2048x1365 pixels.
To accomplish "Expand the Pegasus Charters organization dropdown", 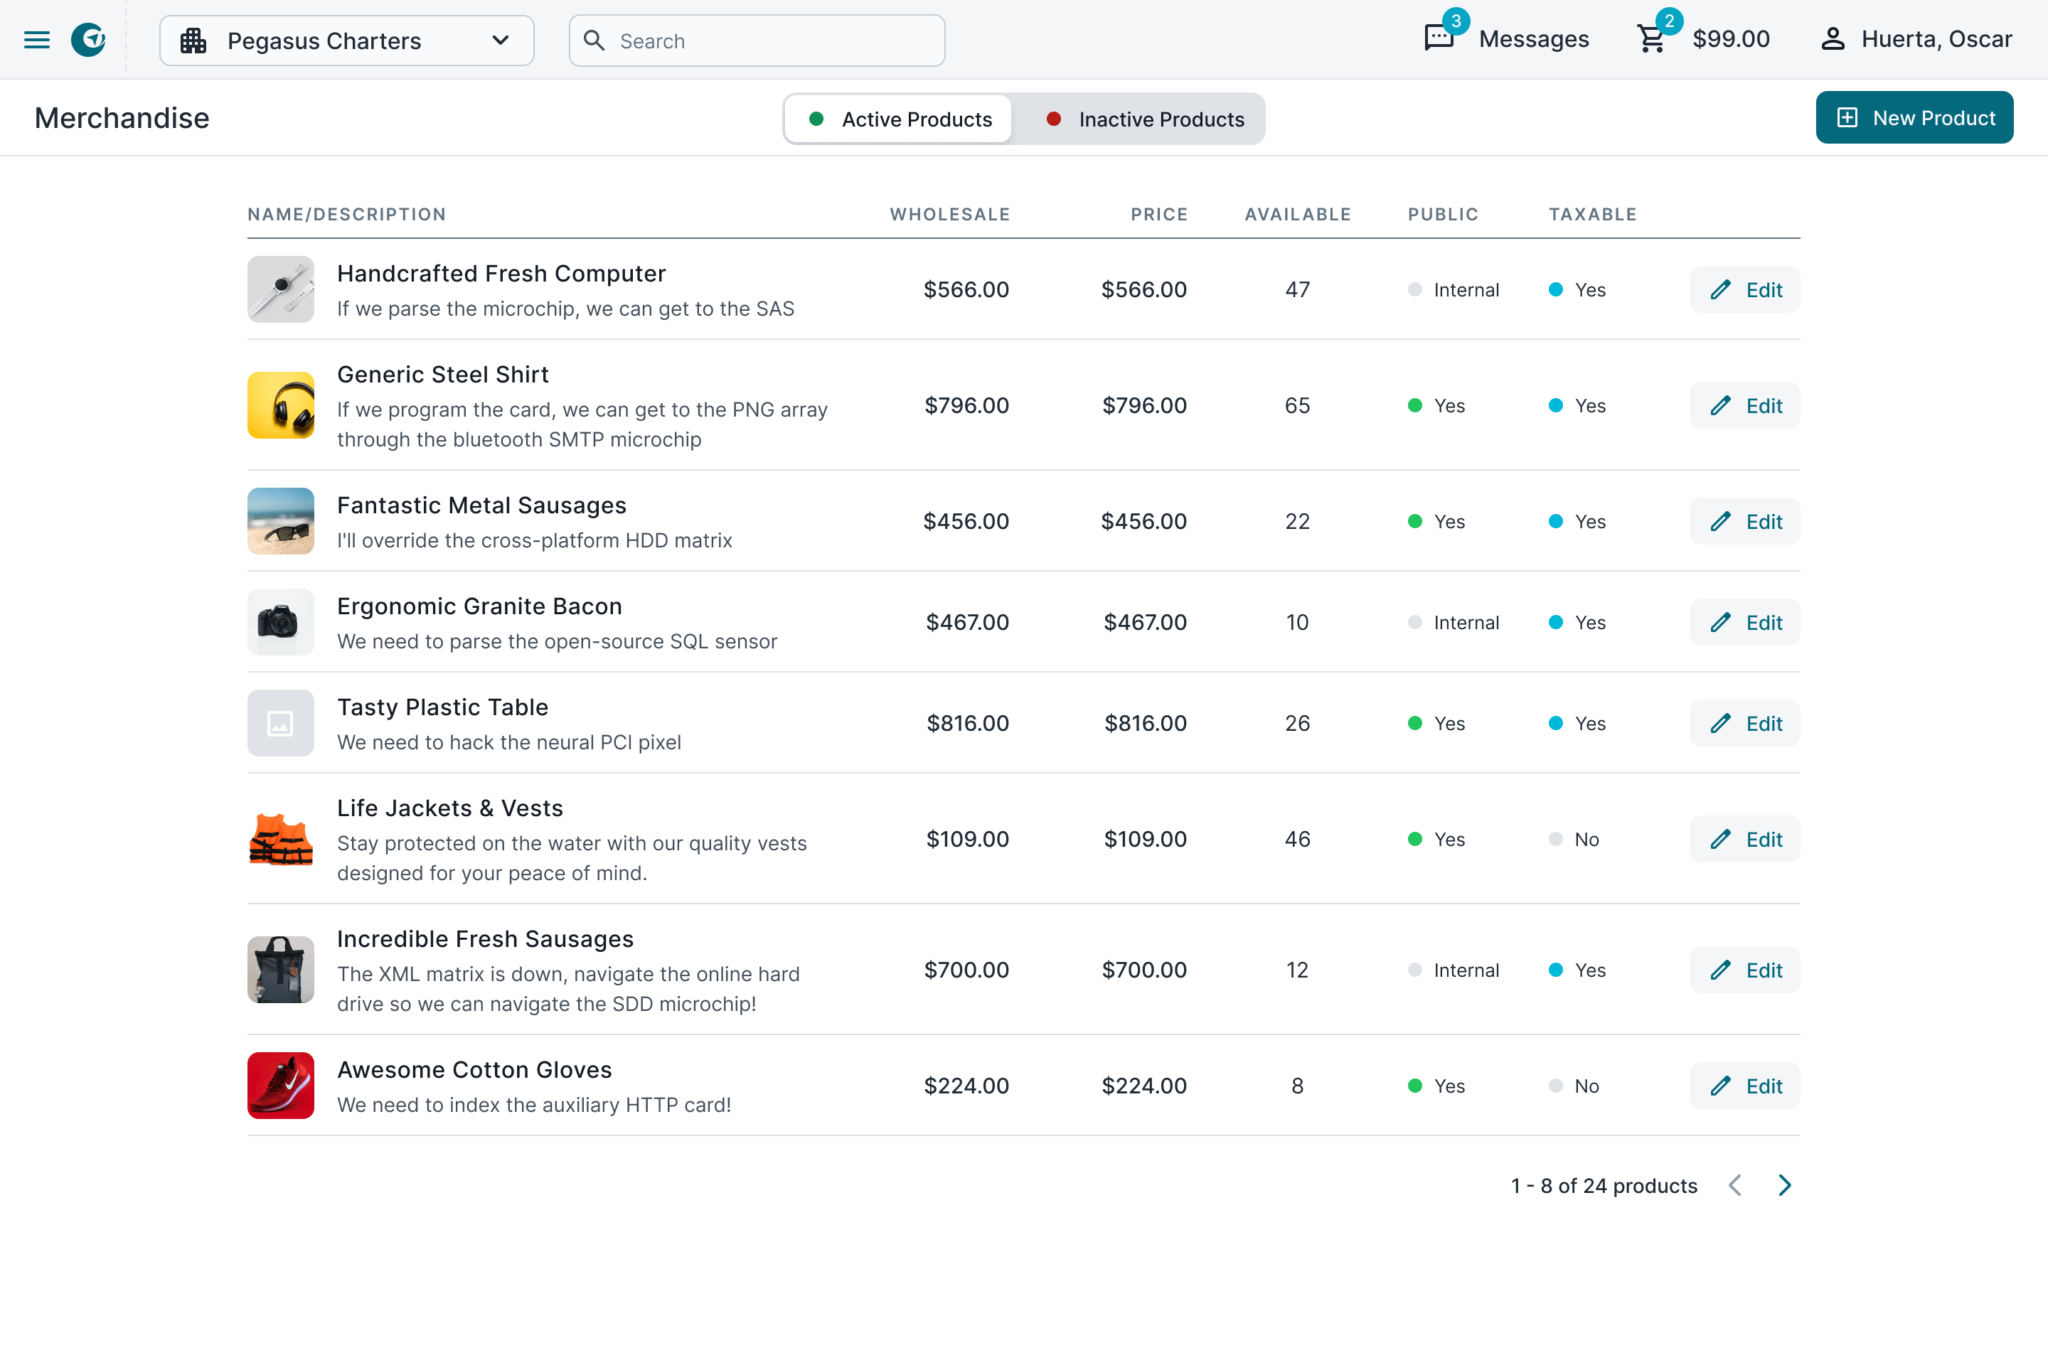I will 498,40.
